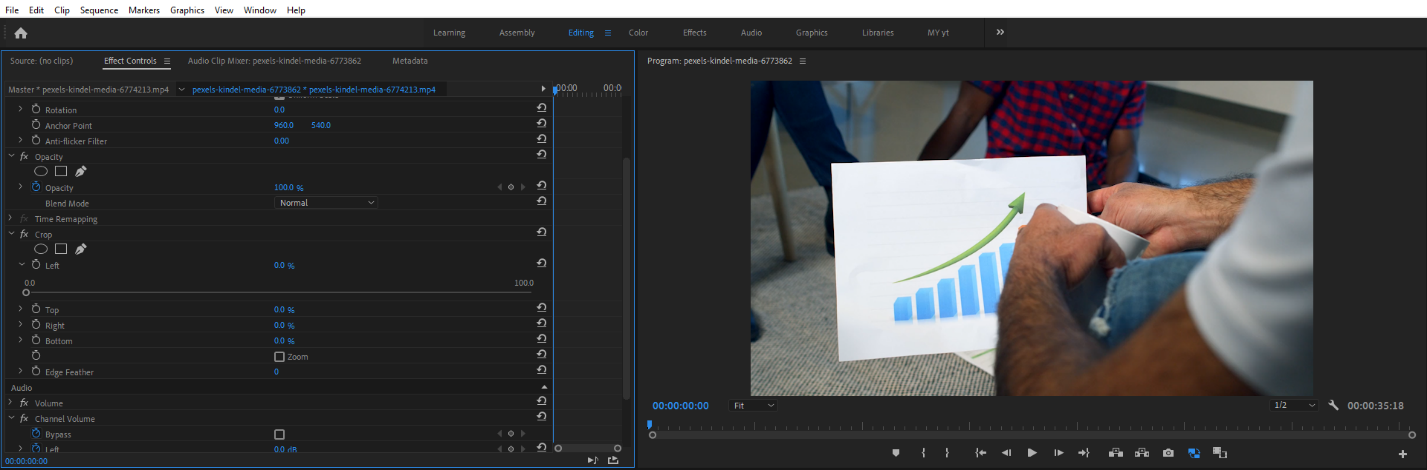Toggle animation stopwatch for Anchor Point
1427x470 pixels.
[x=36, y=125]
